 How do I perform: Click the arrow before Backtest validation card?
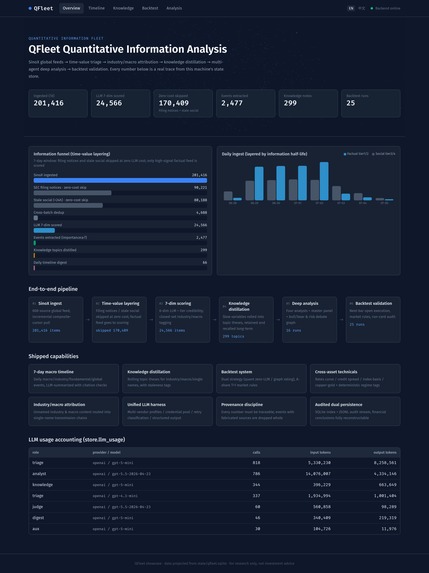tap(341, 319)
